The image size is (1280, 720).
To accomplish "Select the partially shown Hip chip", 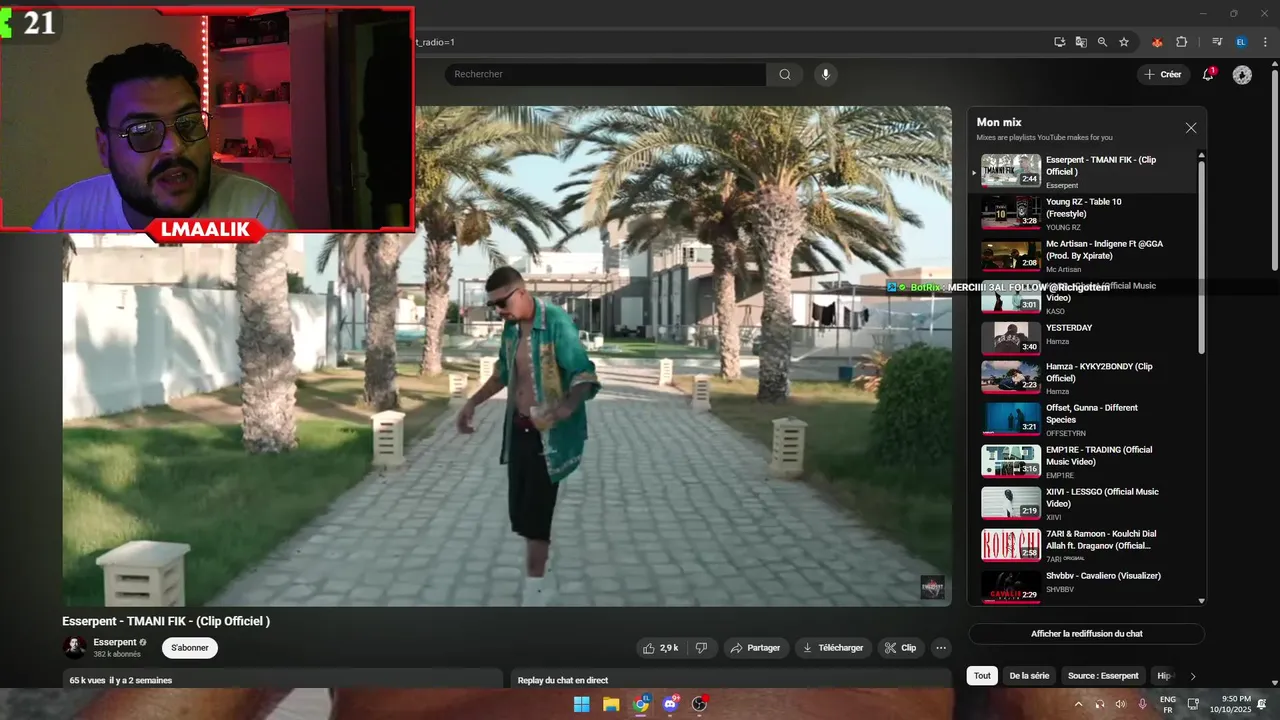I will coord(1162,676).
